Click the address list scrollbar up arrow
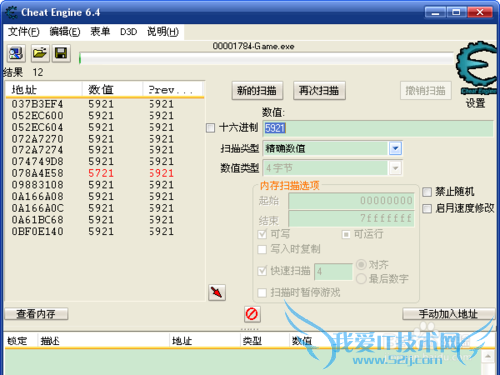The image size is (500, 375). coord(488,357)
